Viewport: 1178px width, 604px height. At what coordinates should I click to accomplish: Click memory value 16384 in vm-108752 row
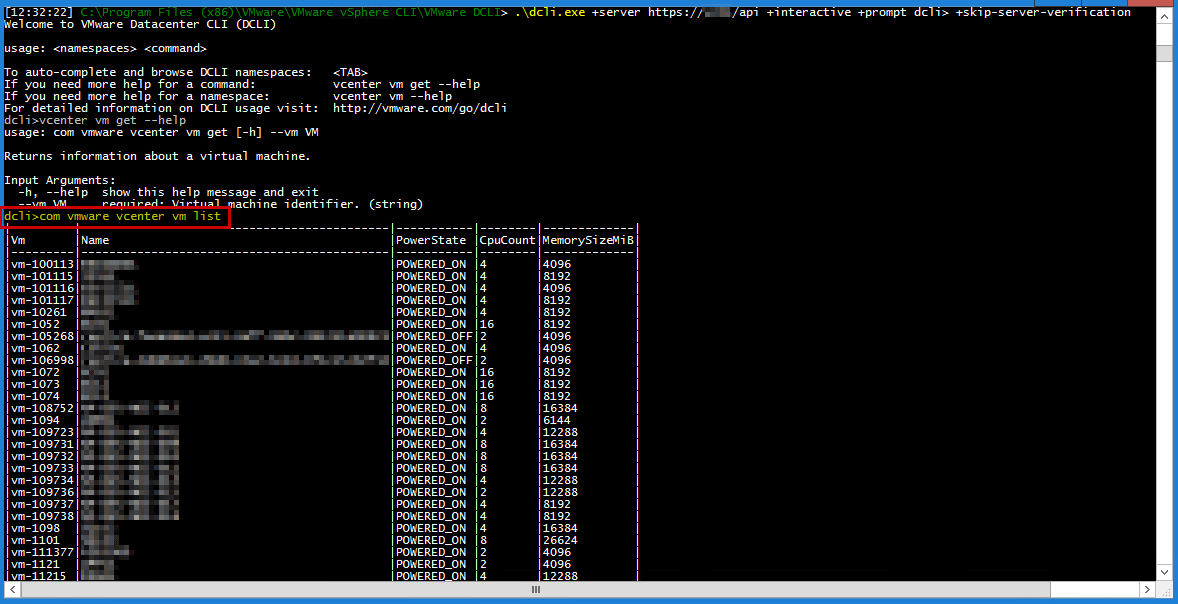[560, 409]
